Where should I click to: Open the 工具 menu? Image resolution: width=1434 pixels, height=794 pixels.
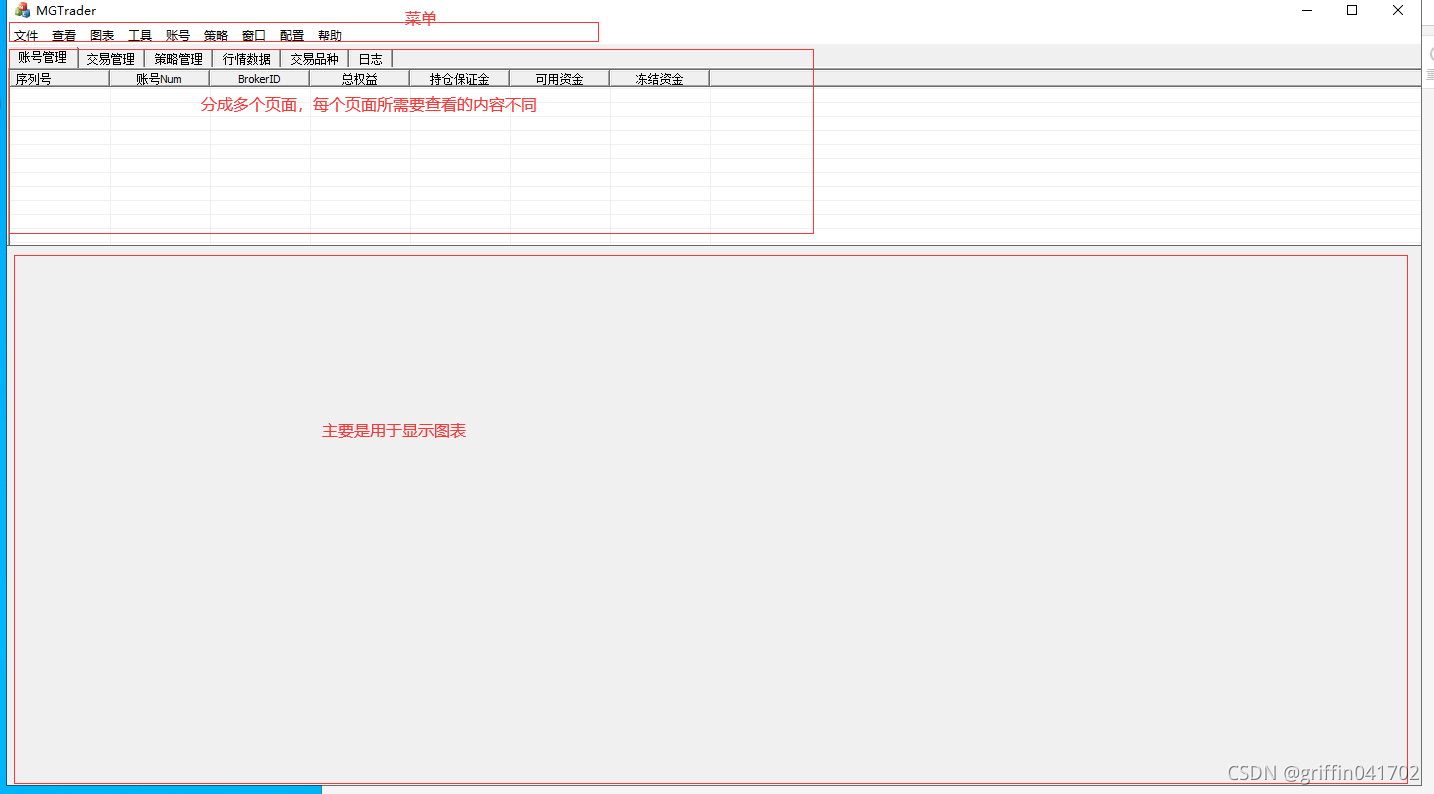pos(140,35)
